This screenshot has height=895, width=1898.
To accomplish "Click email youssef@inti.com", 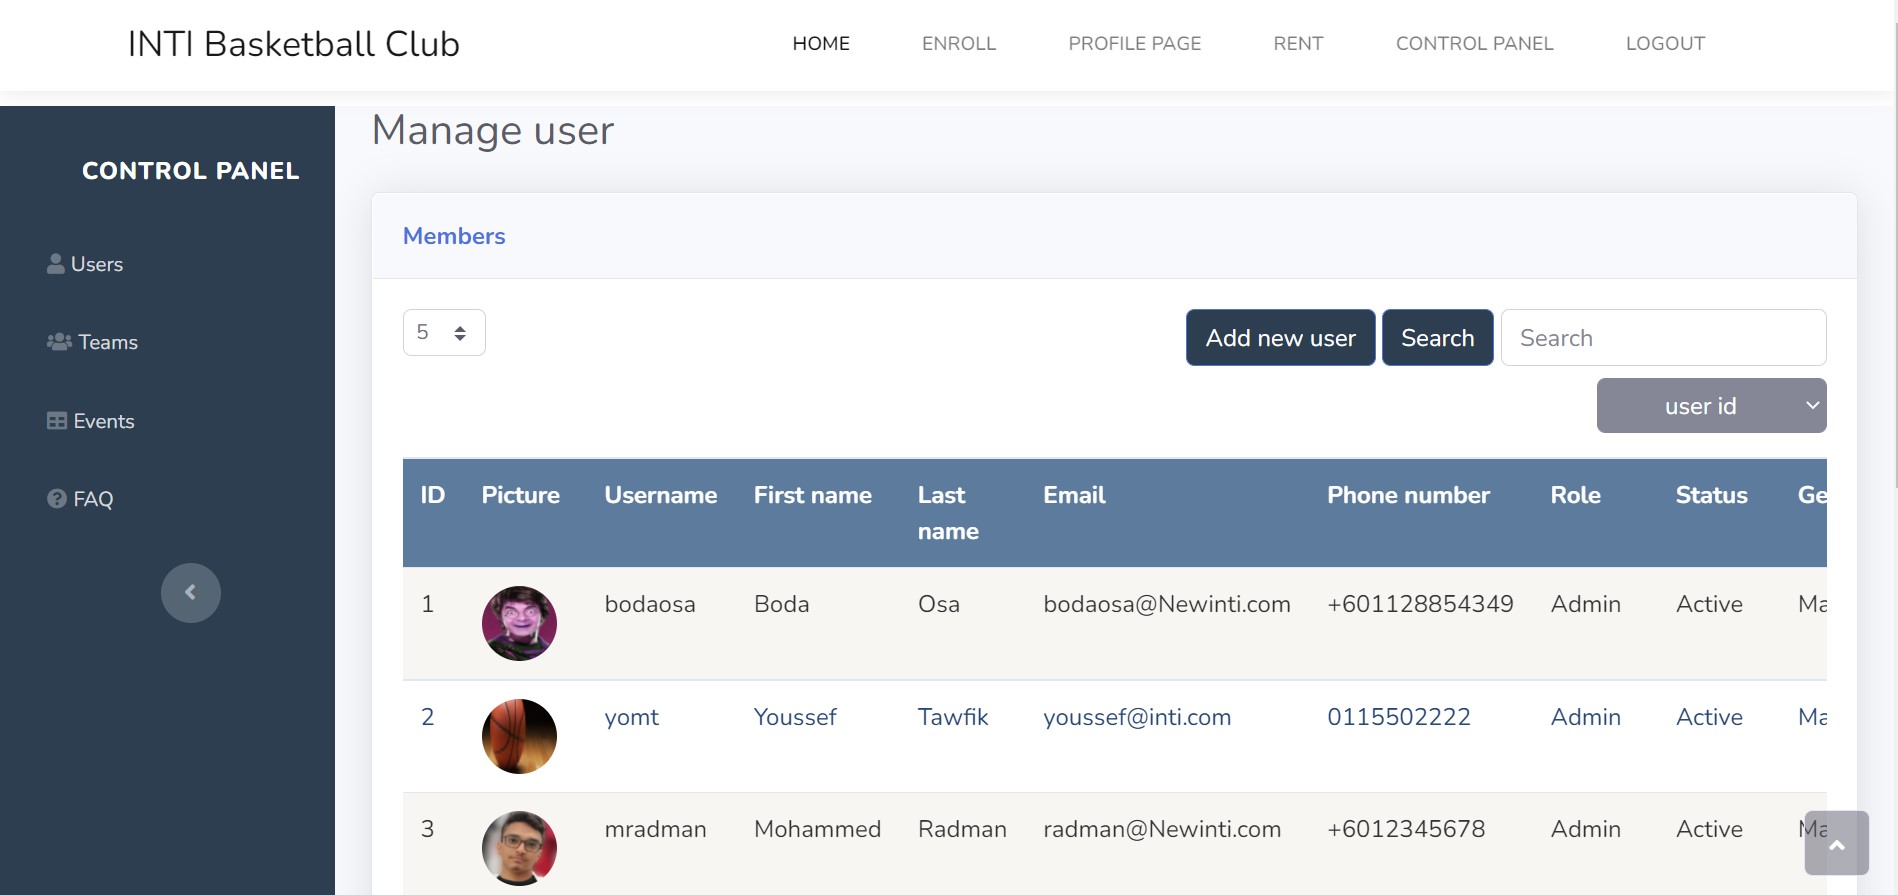I will click(x=1137, y=717).
